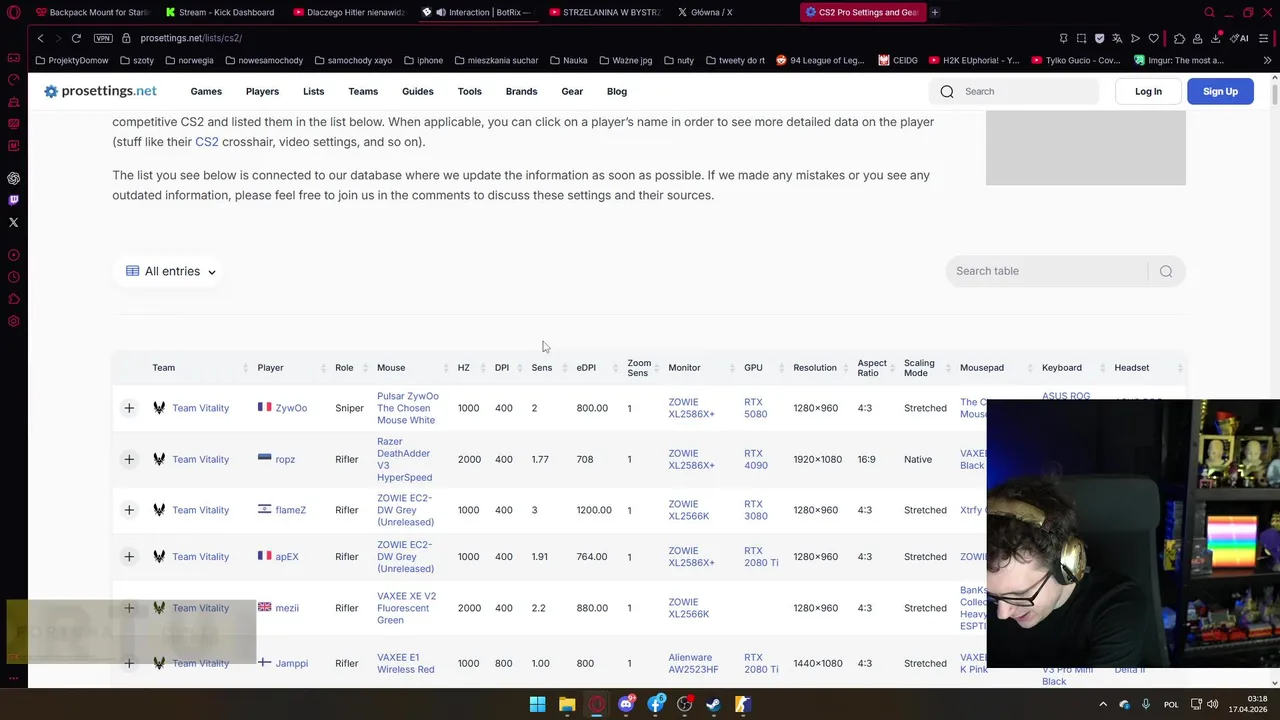Open the Gear menu item
1280x720 pixels.
pos(572,91)
